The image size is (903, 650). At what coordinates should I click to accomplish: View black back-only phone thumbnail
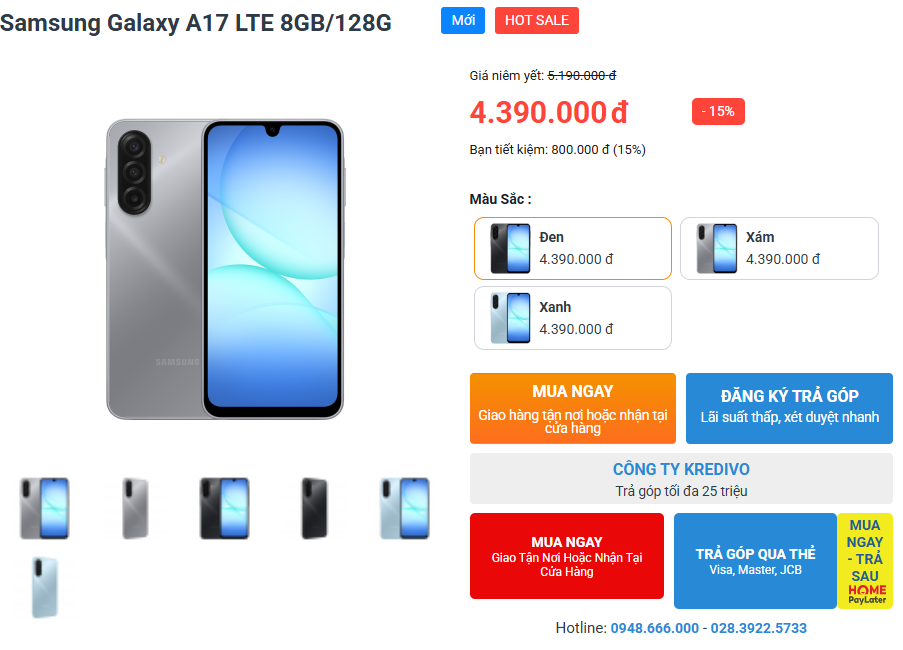tap(314, 508)
